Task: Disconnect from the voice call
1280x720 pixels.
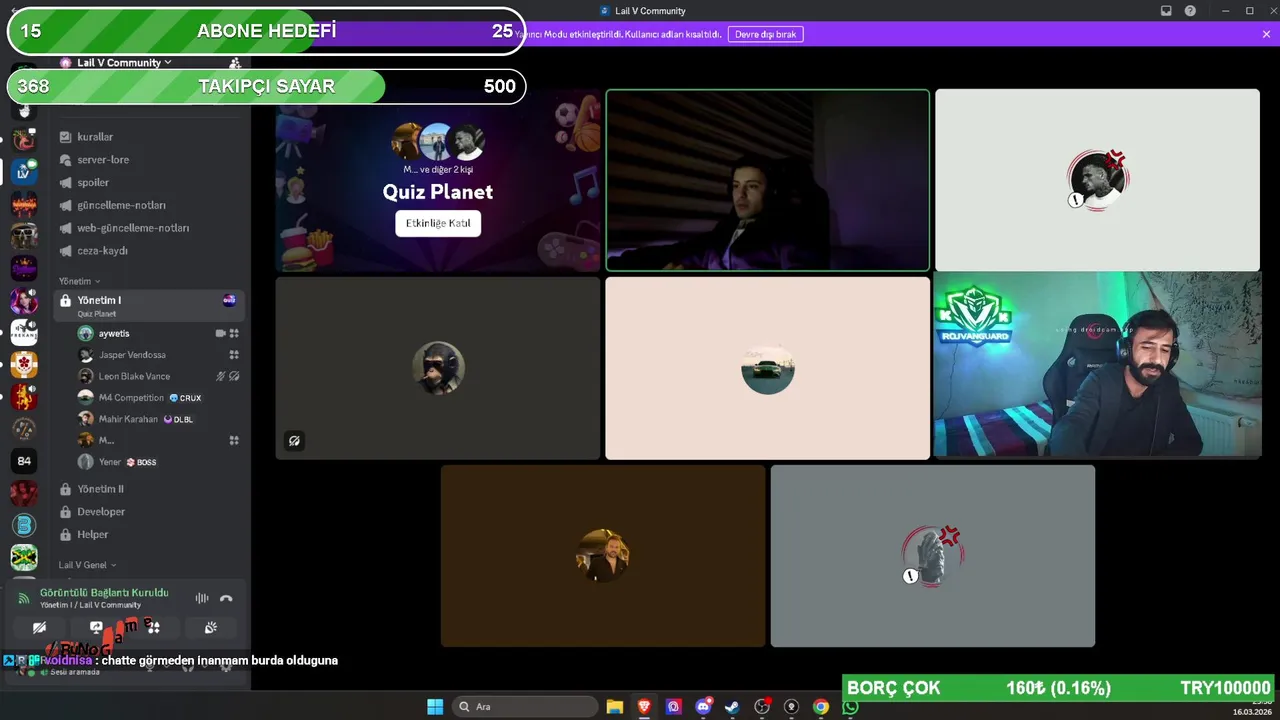Action: (x=226, y=598)
